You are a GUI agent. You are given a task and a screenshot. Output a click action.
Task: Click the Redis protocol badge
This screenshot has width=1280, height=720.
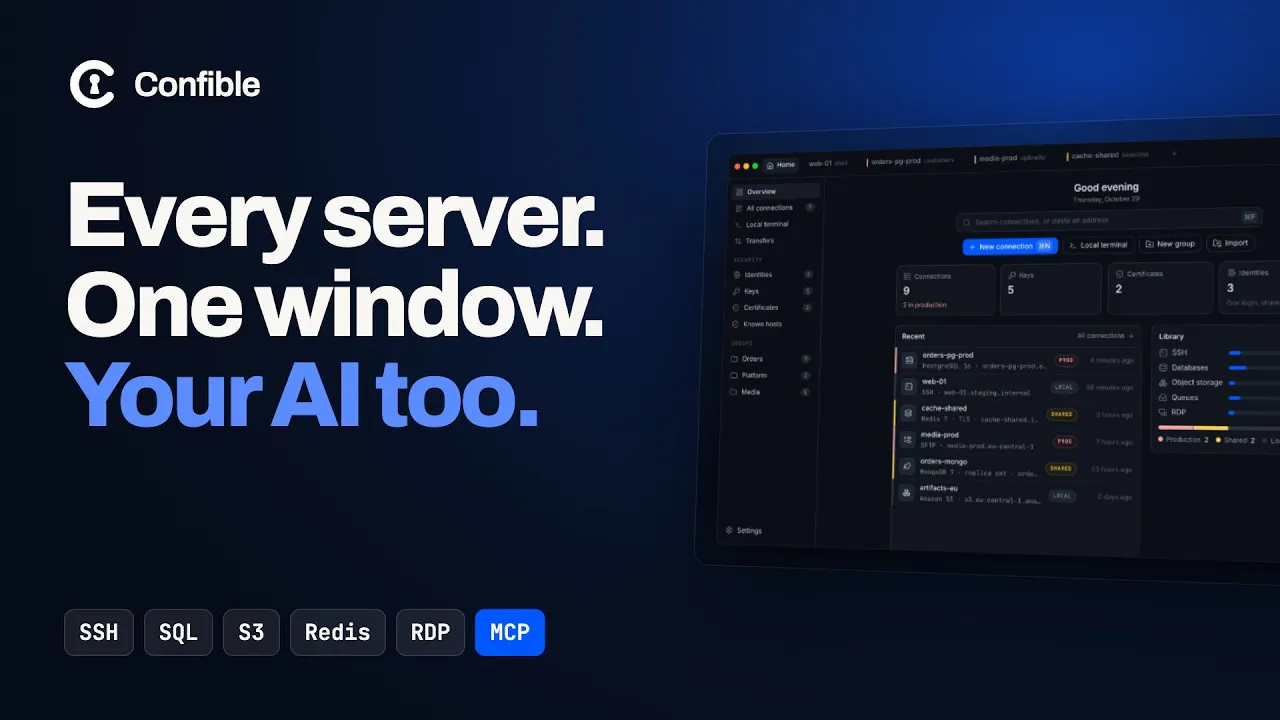pyautogui.click(x=338, y=632)
